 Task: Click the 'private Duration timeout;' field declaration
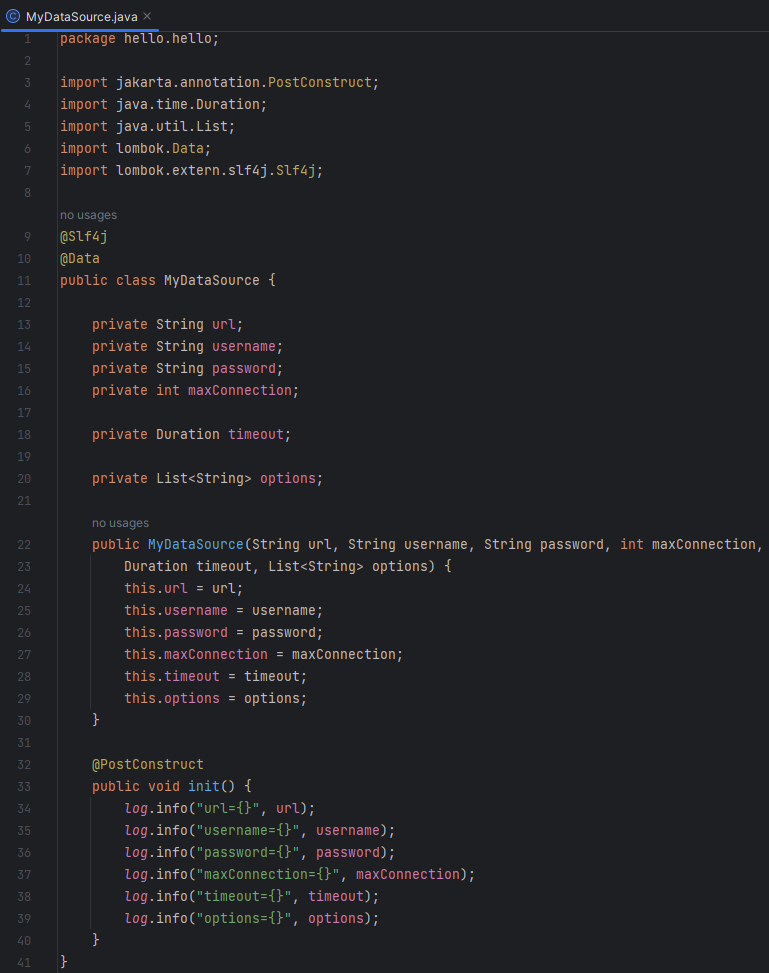[191, 434]
